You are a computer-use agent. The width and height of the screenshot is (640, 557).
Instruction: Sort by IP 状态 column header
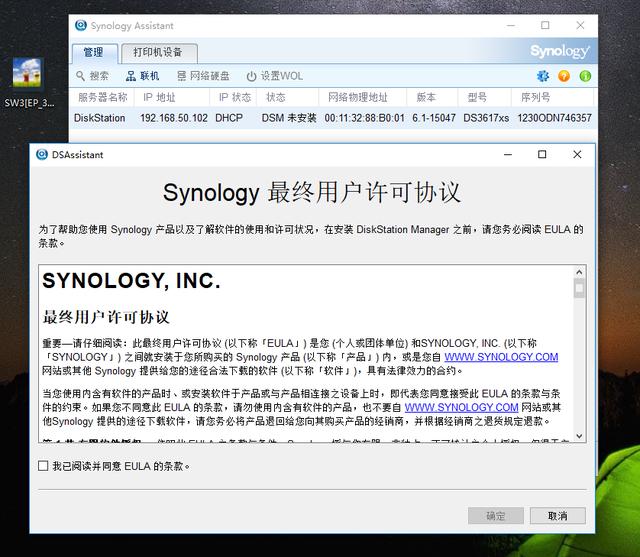233,98
